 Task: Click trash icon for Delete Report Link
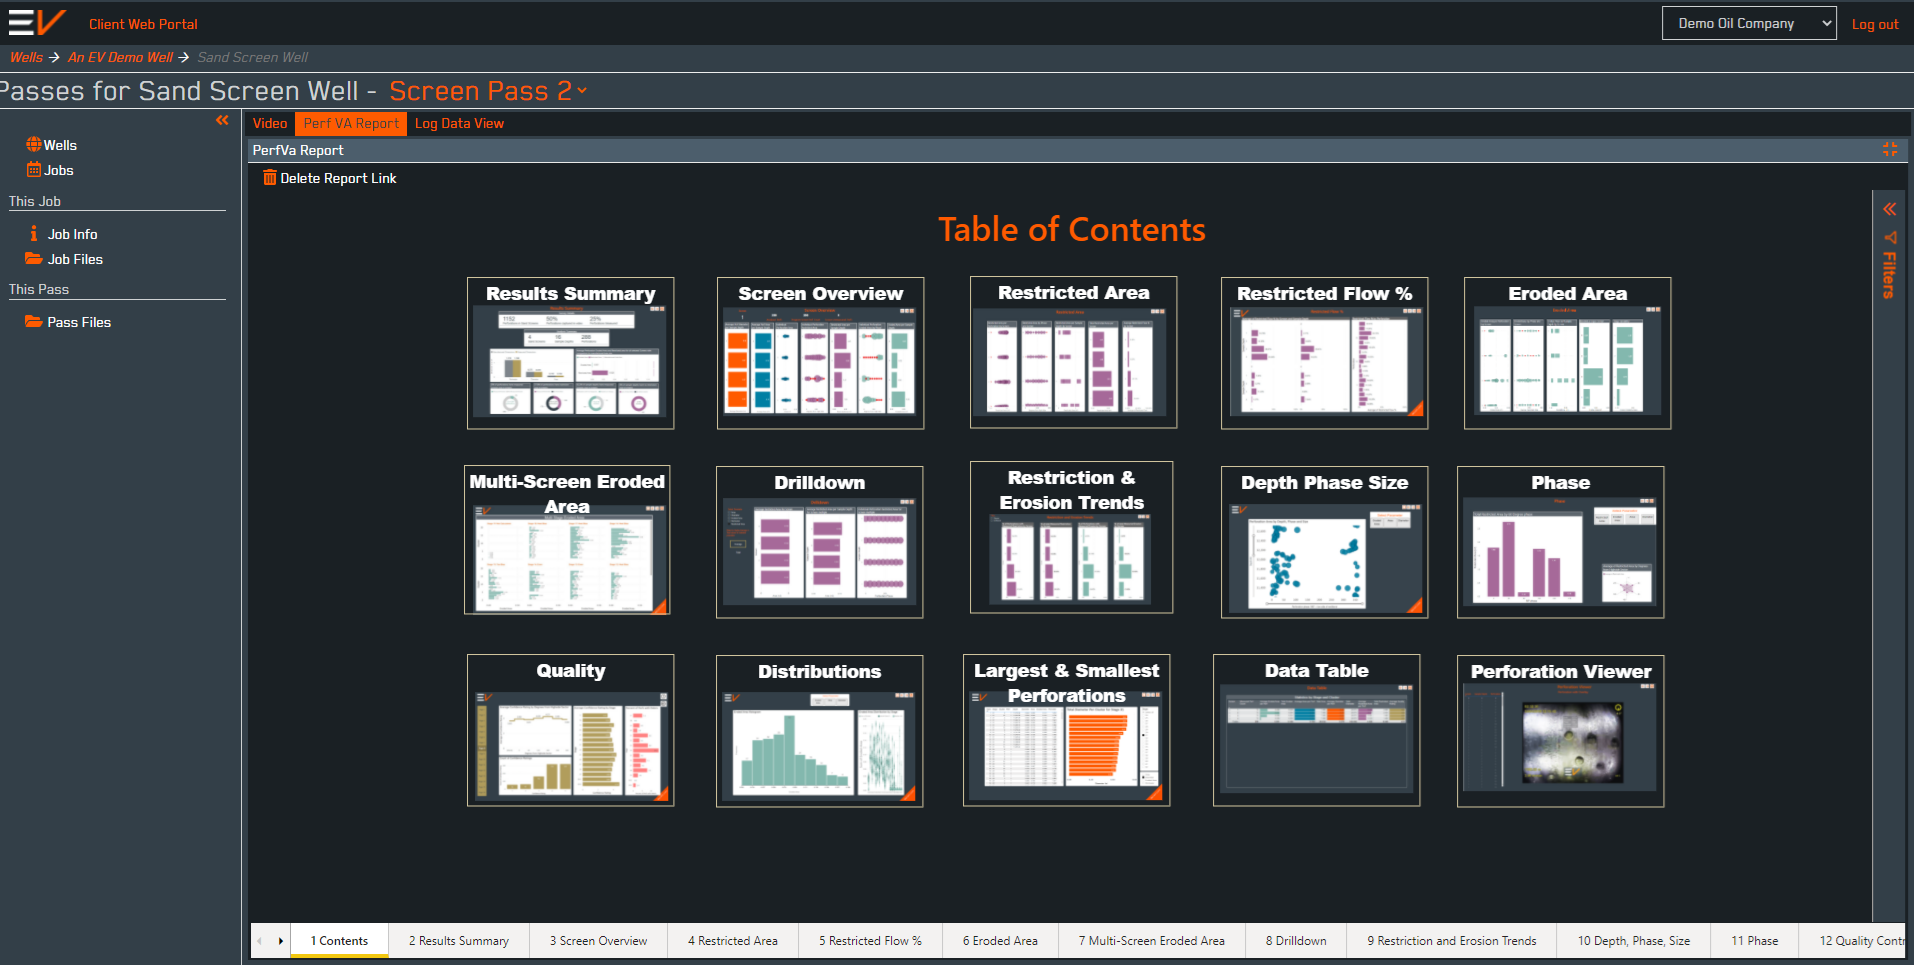pos(269,178)
